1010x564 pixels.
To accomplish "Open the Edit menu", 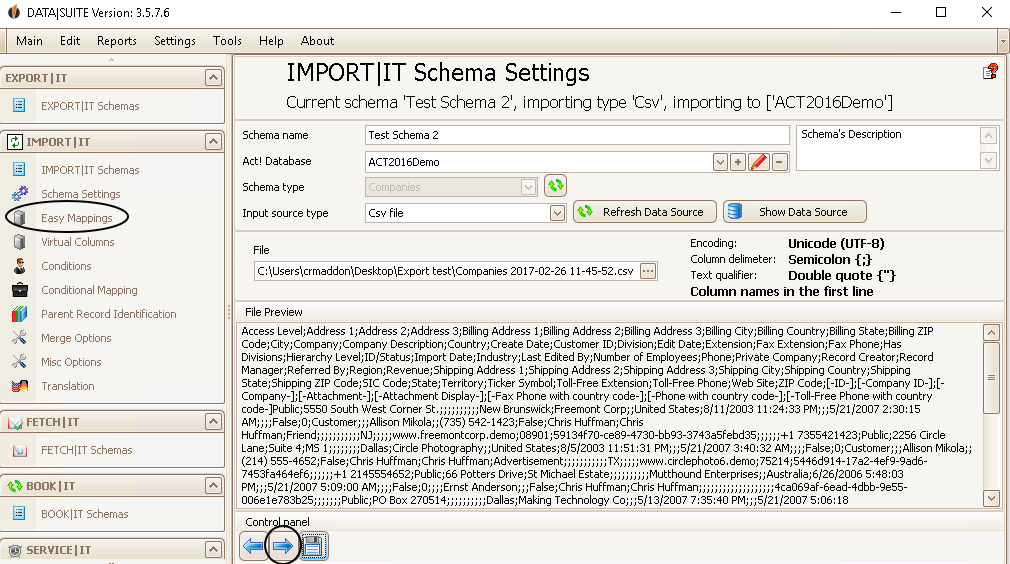I will tap(70, 41).
